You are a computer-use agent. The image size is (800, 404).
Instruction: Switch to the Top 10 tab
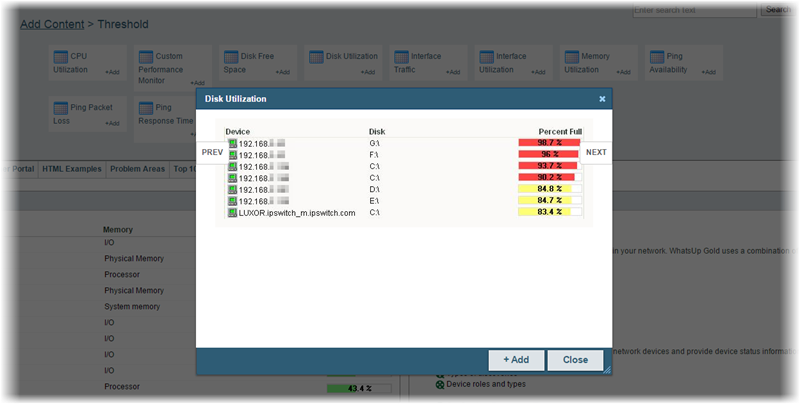click(x=184, y=169)
